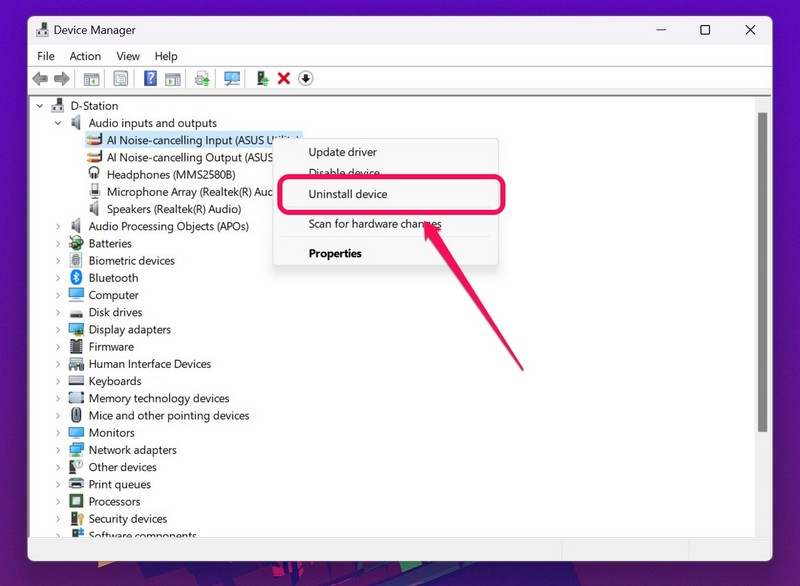800x586 pixels.
Task: Expand the Network adapters category
Action: point(59,450)
